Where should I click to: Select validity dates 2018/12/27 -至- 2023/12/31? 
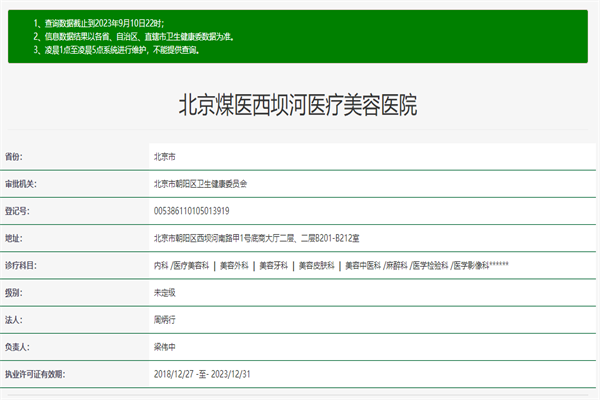(202, 374)
